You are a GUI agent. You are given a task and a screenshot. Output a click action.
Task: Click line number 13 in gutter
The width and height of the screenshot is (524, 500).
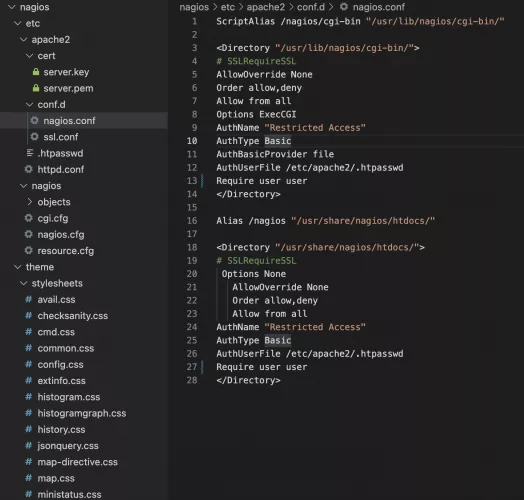click(192, 181)
